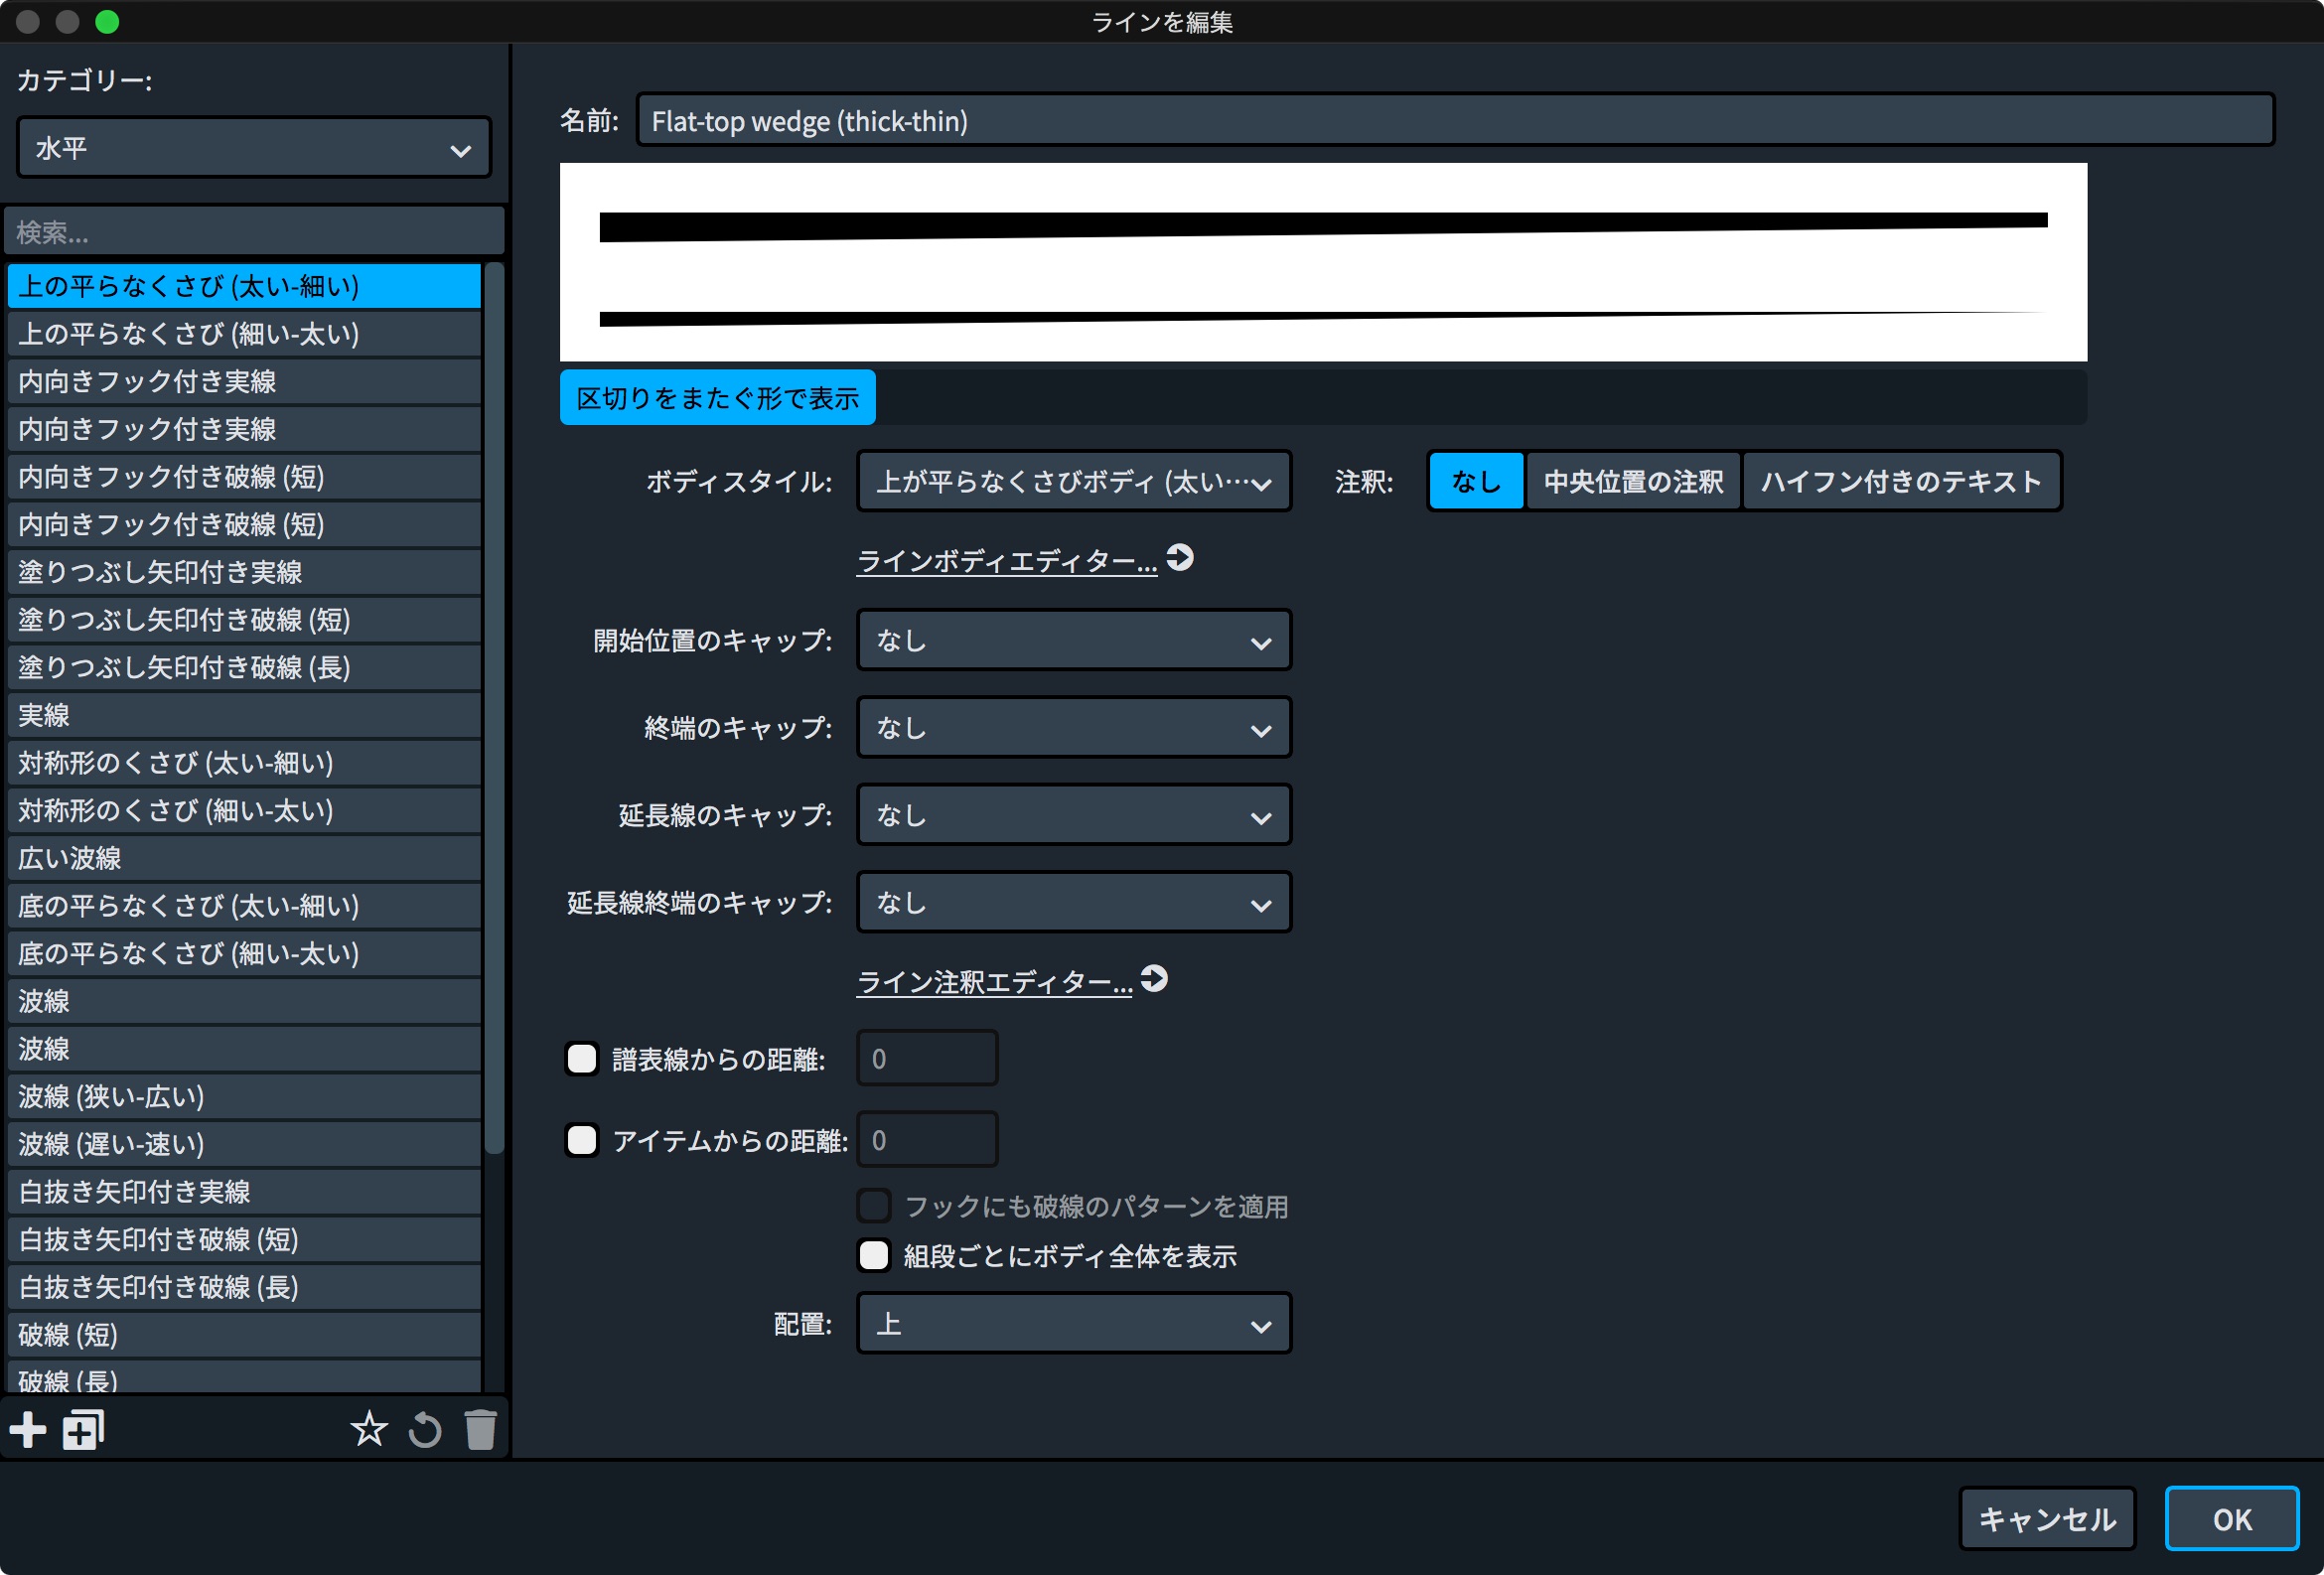Select ハイフン付きのテキスト annotation option
The height and width of the screenshot is (1575, 2324).
(x=1901, y=481)
